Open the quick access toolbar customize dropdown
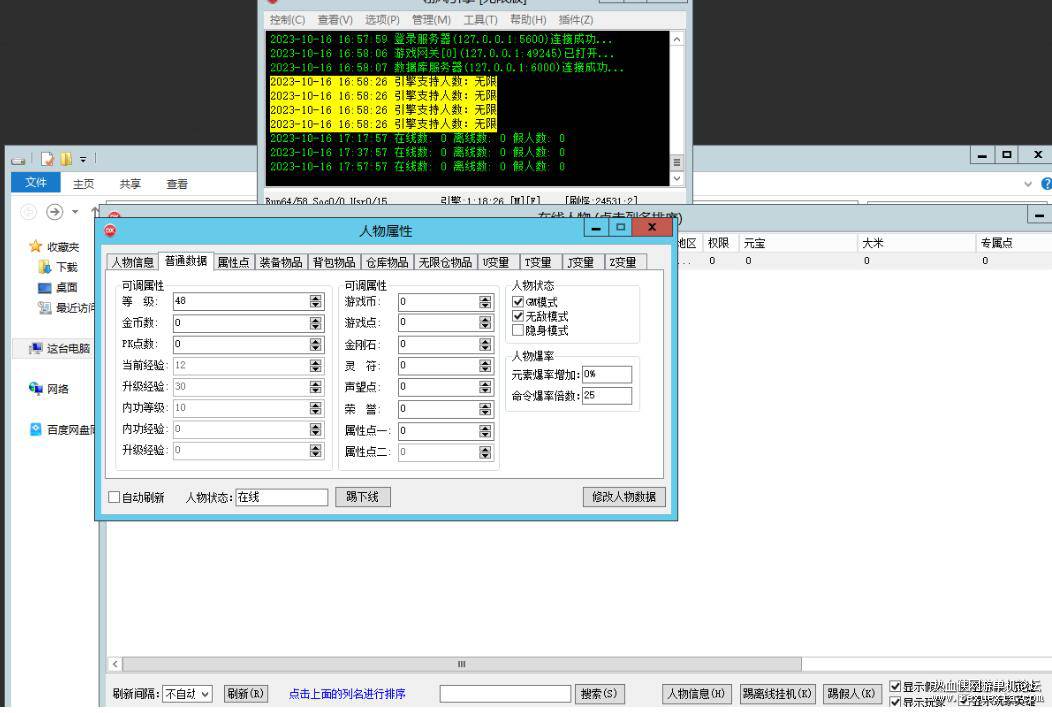The image size is (1052, 713). tap(83, 159)
